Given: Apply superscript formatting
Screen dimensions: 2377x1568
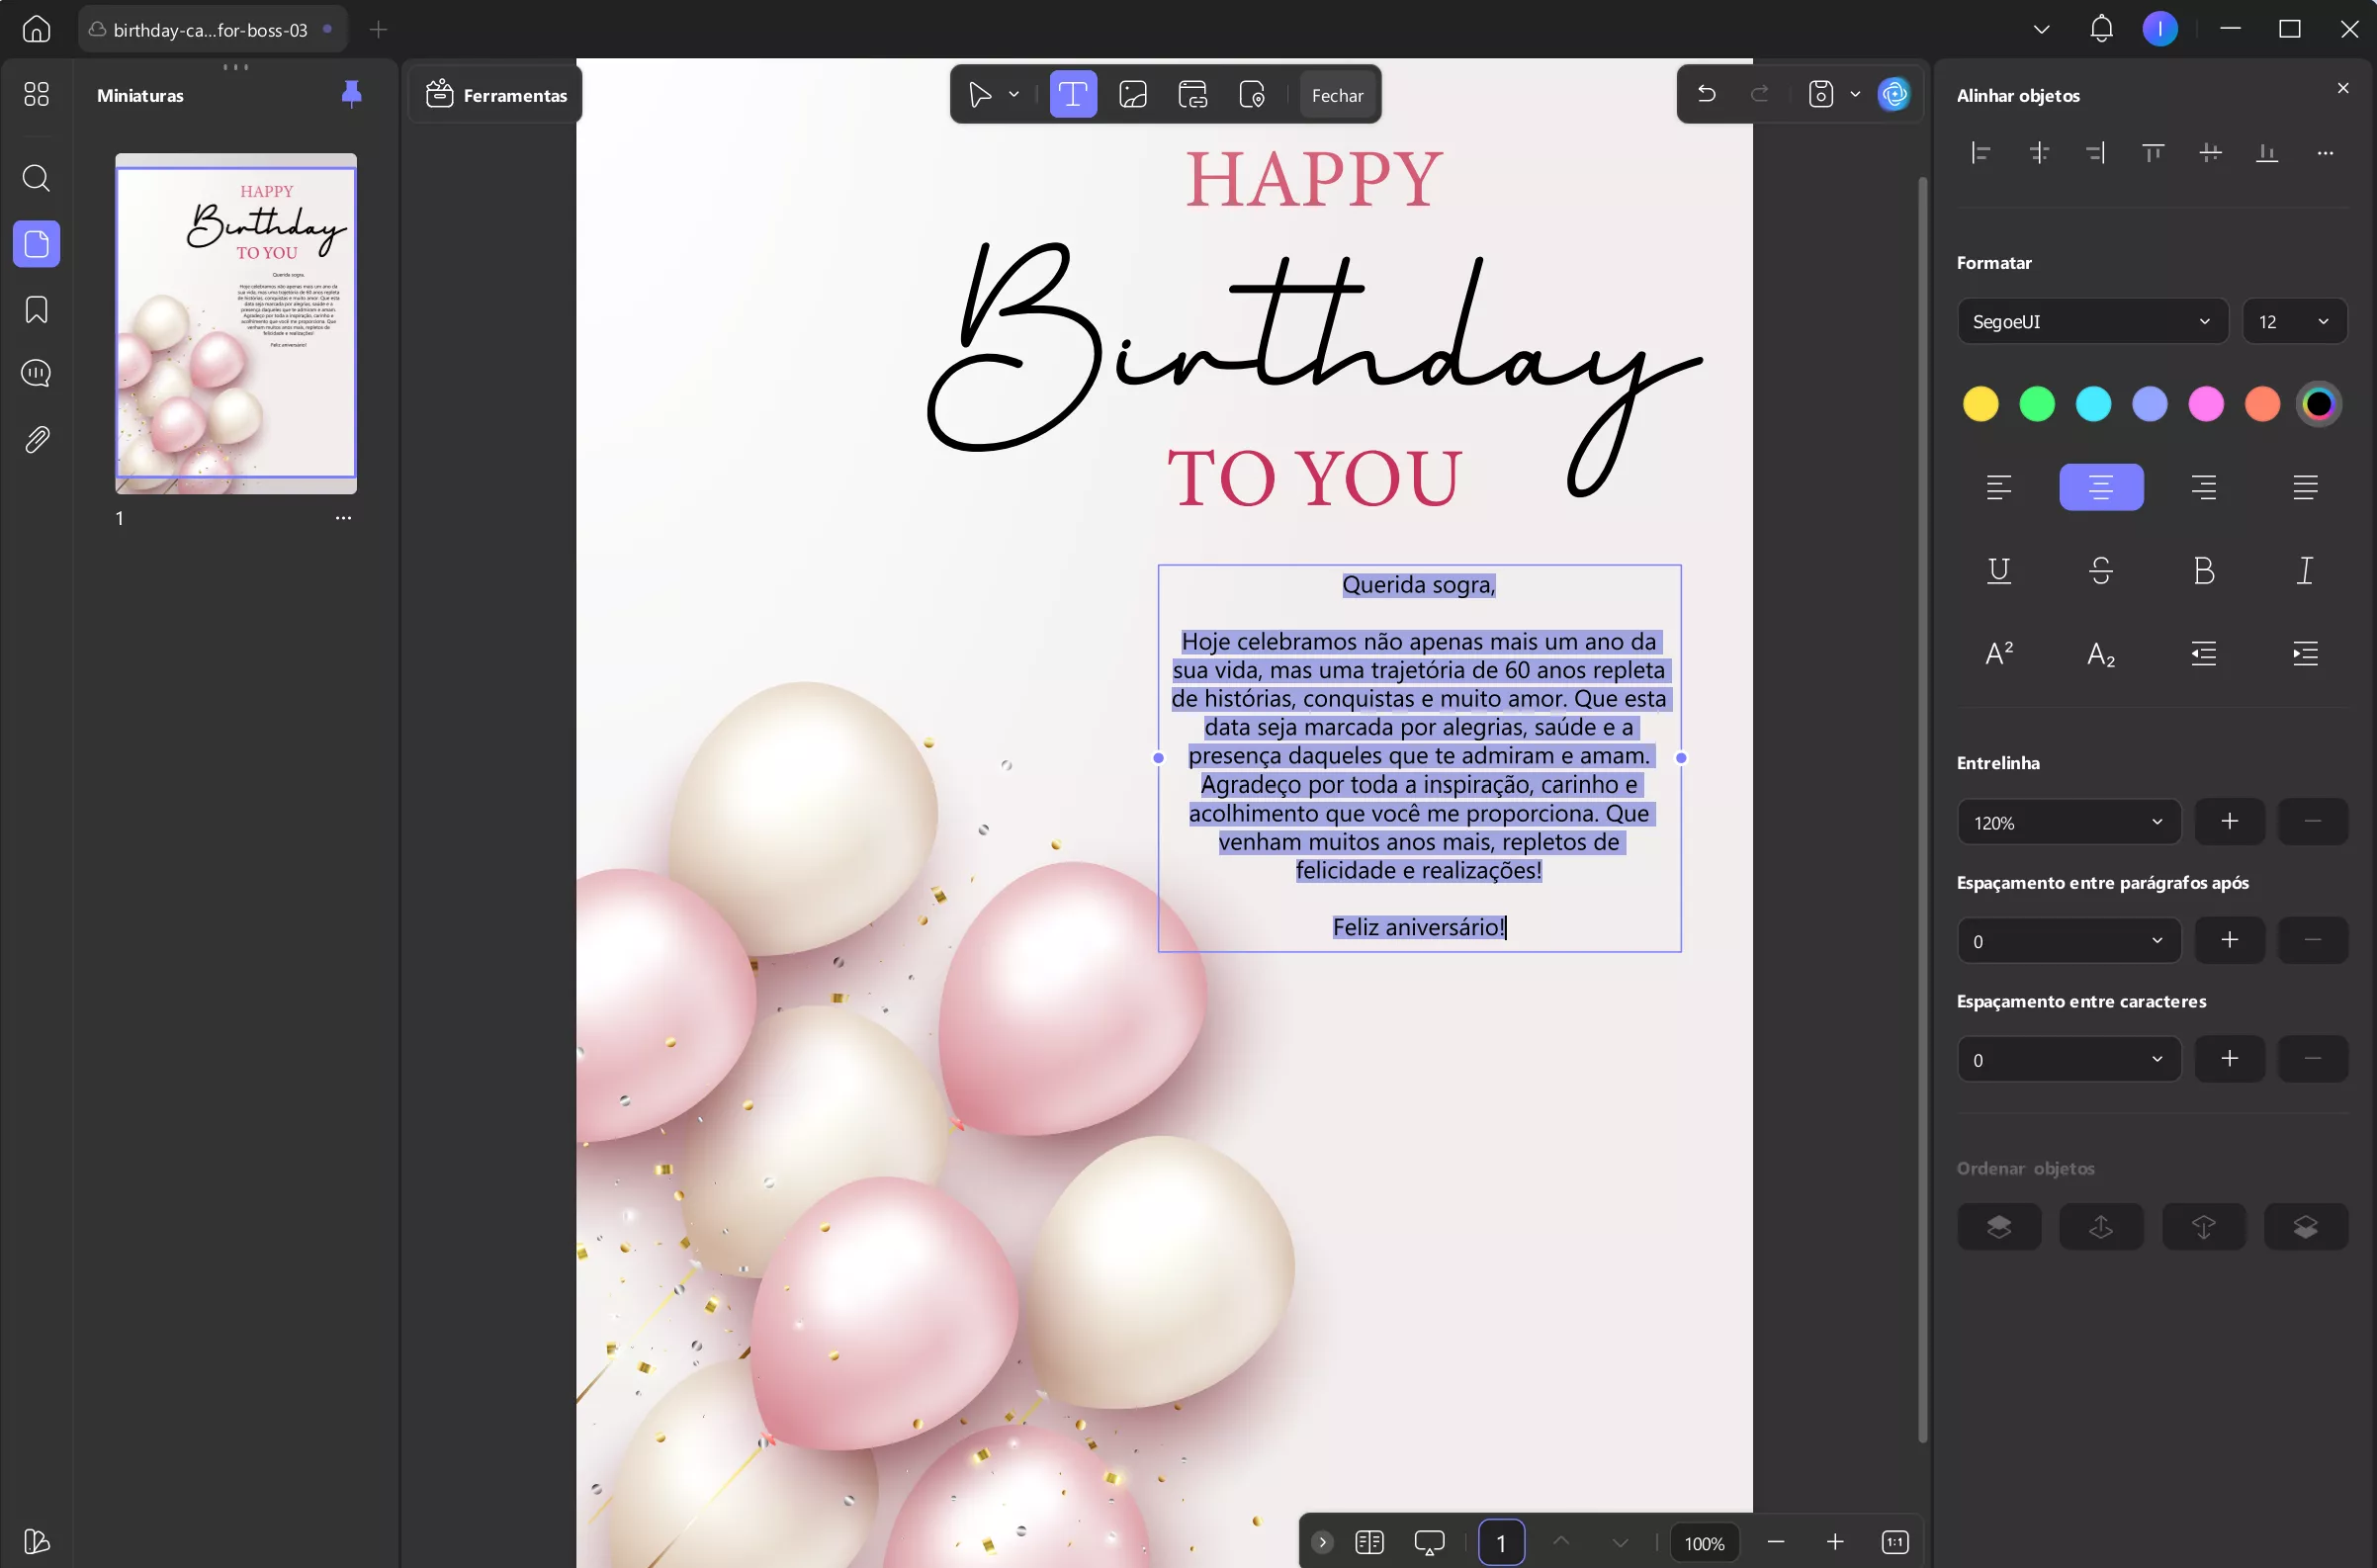Looking at the screenshot, I should pos(1999,654).
